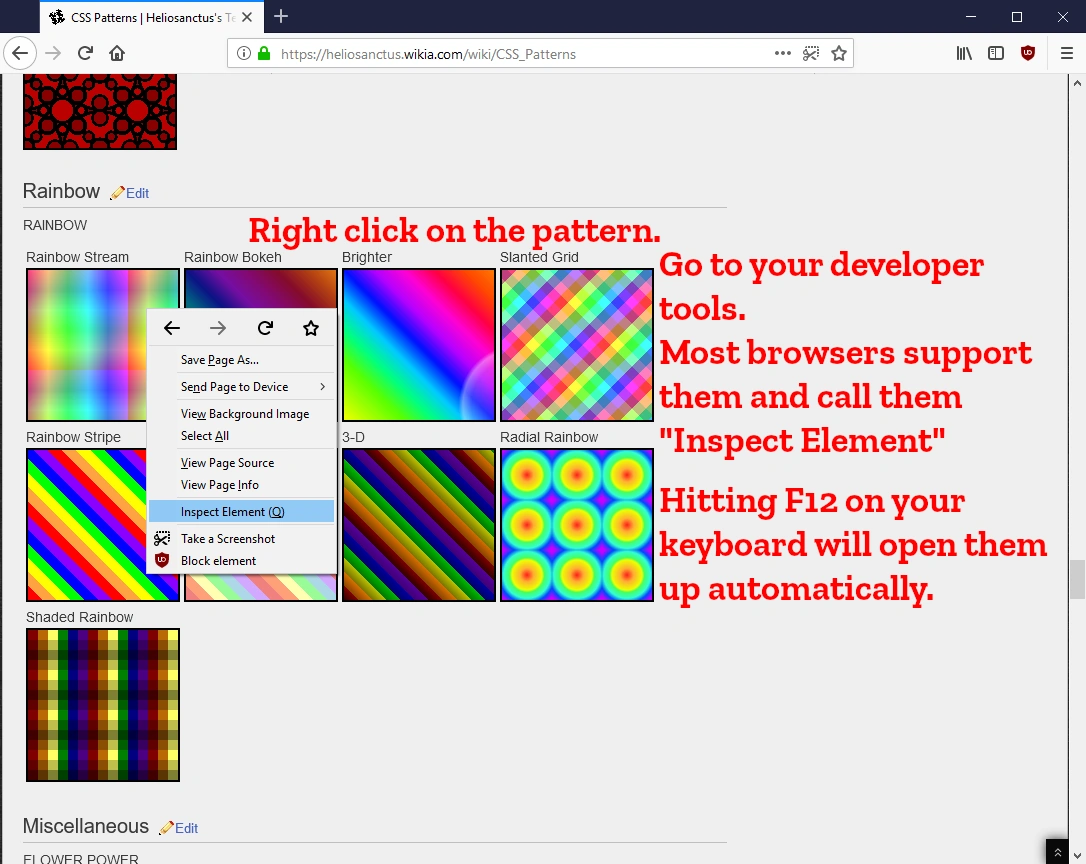Viewport: 1086px width, 864px height.
Task: Click the context menu bookmark star
Action: click(x=311, y=328)
